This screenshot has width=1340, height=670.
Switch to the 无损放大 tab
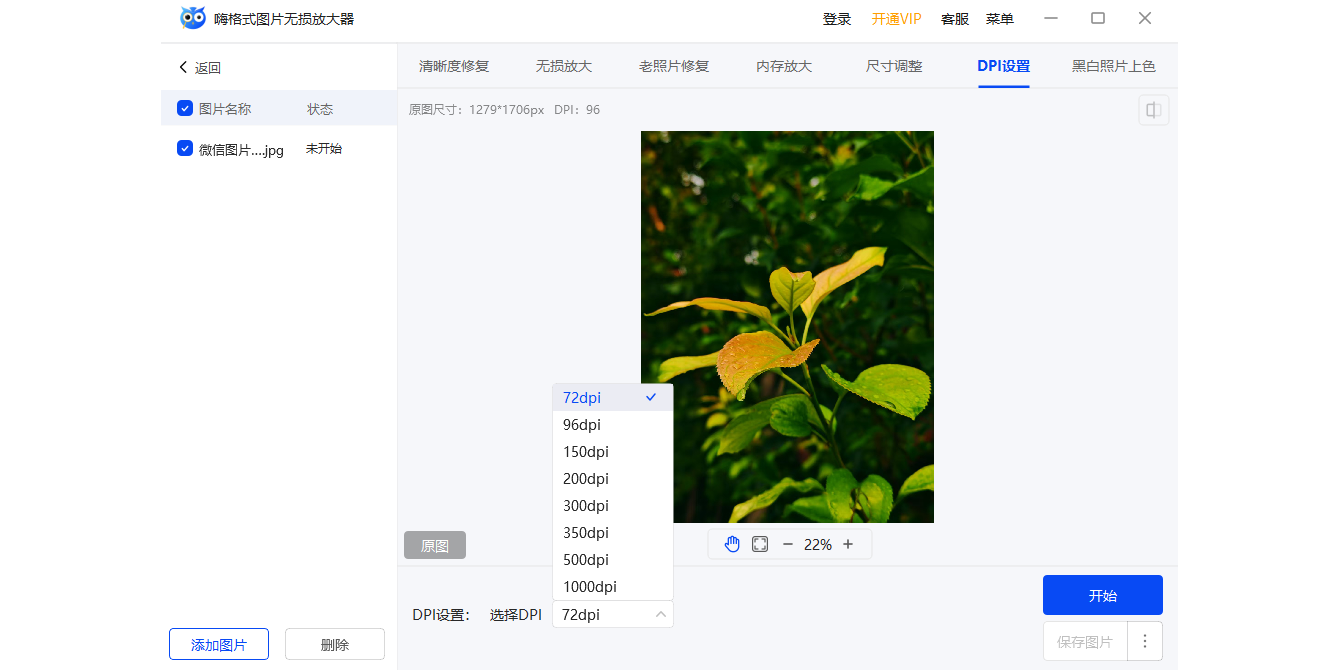pyautogui.click(x=564, y=66)
